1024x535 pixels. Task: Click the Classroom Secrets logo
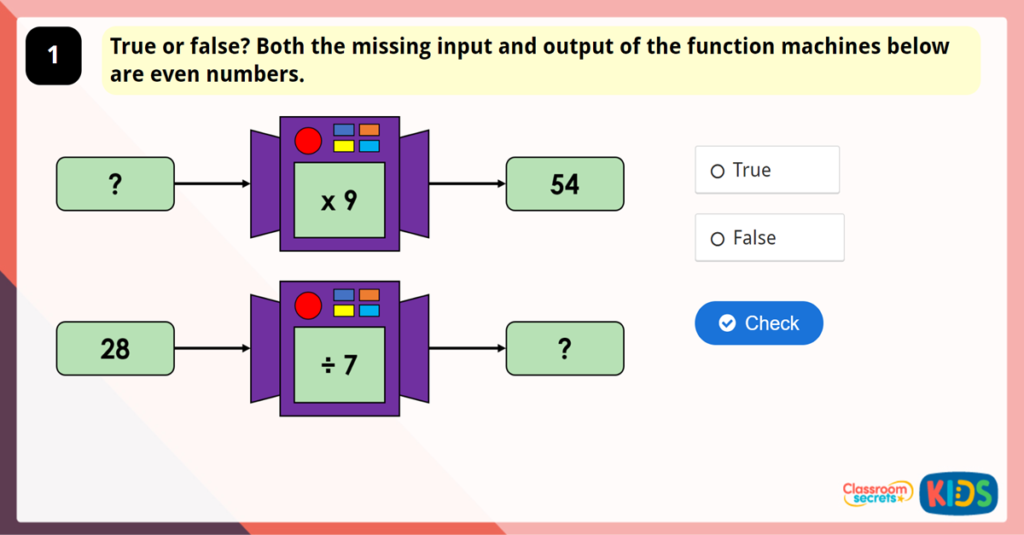(x=877, y=492)
